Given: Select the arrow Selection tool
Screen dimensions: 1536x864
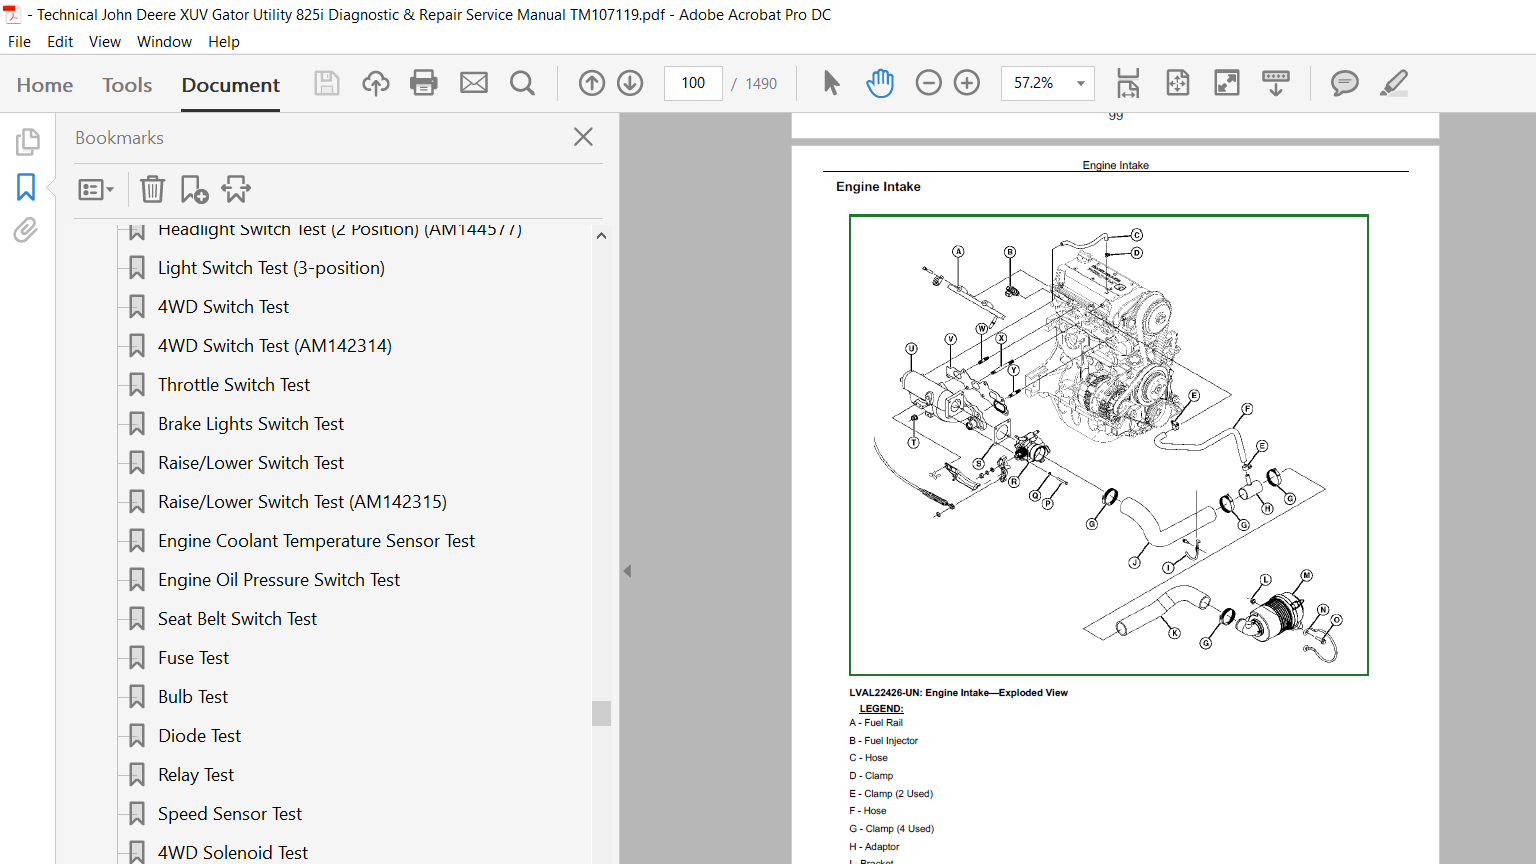Looking at the screenshot, I should coord(831,83).
